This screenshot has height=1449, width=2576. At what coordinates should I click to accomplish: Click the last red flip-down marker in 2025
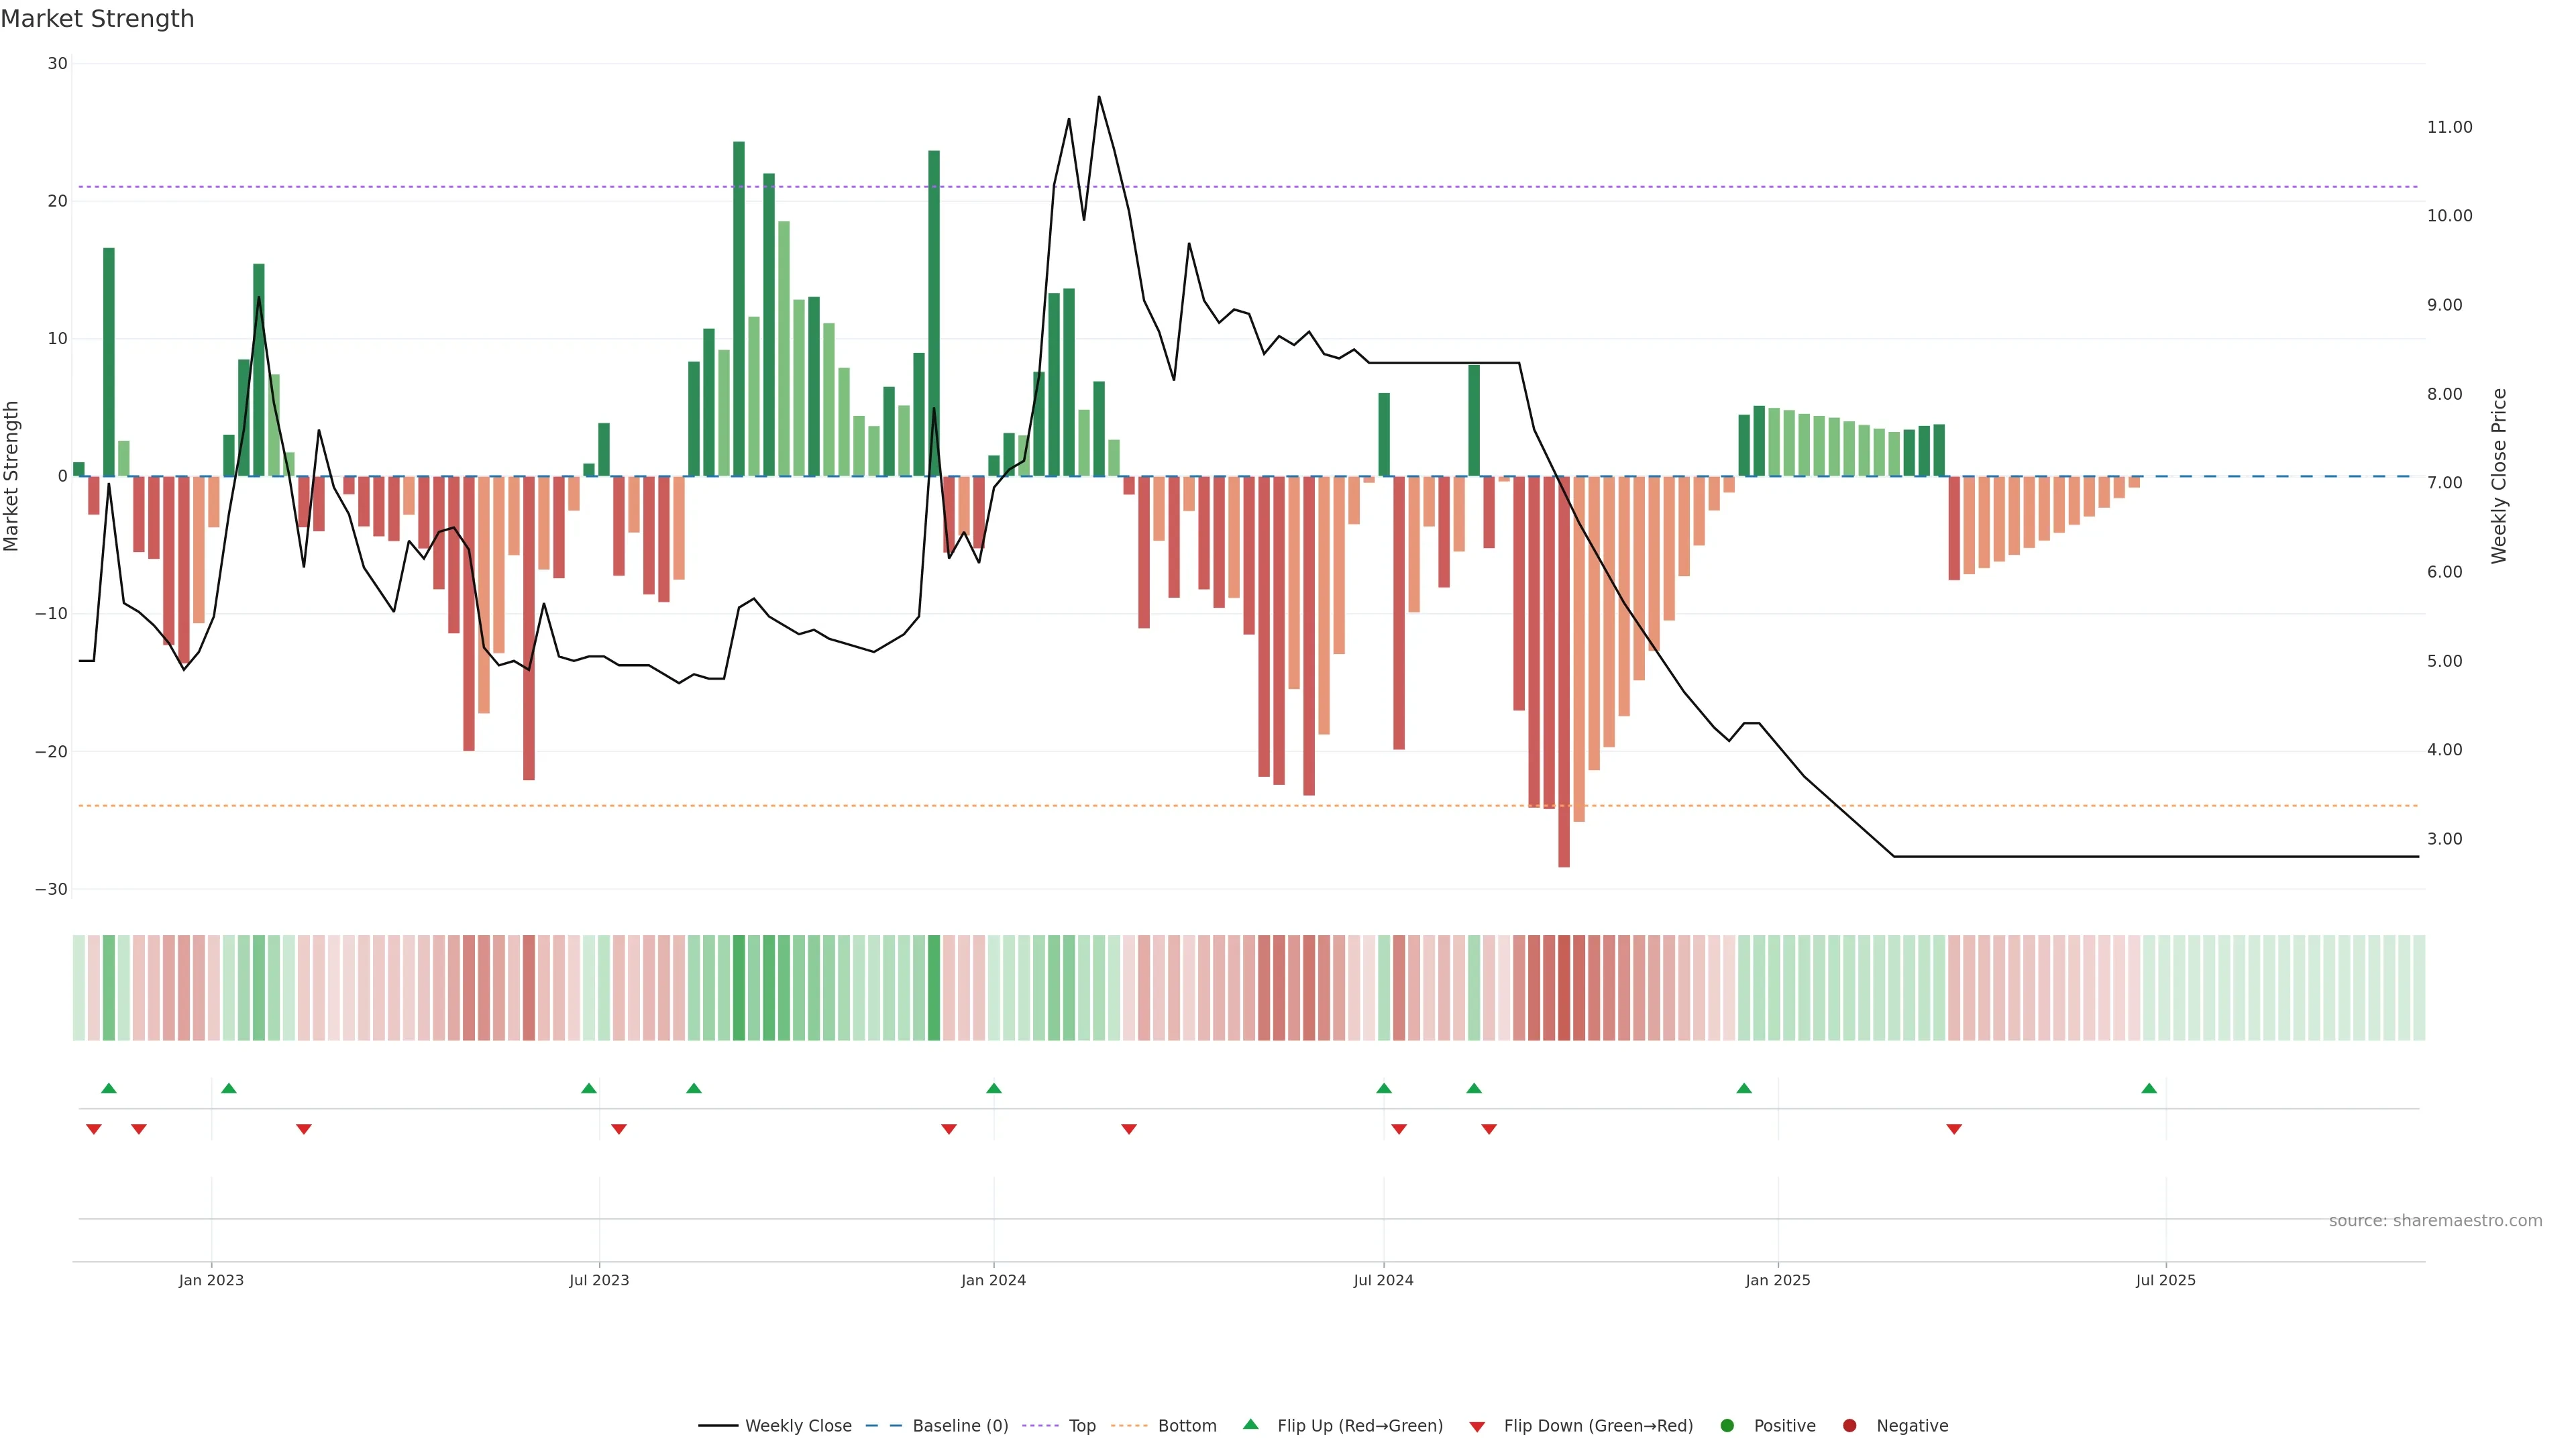tap(1954, 1129)
